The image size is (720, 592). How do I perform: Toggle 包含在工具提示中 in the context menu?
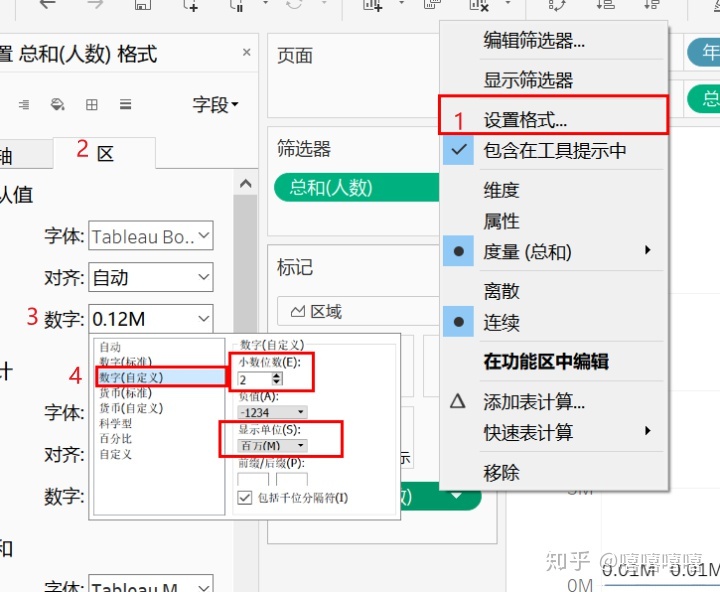click(x=553, y=150)
